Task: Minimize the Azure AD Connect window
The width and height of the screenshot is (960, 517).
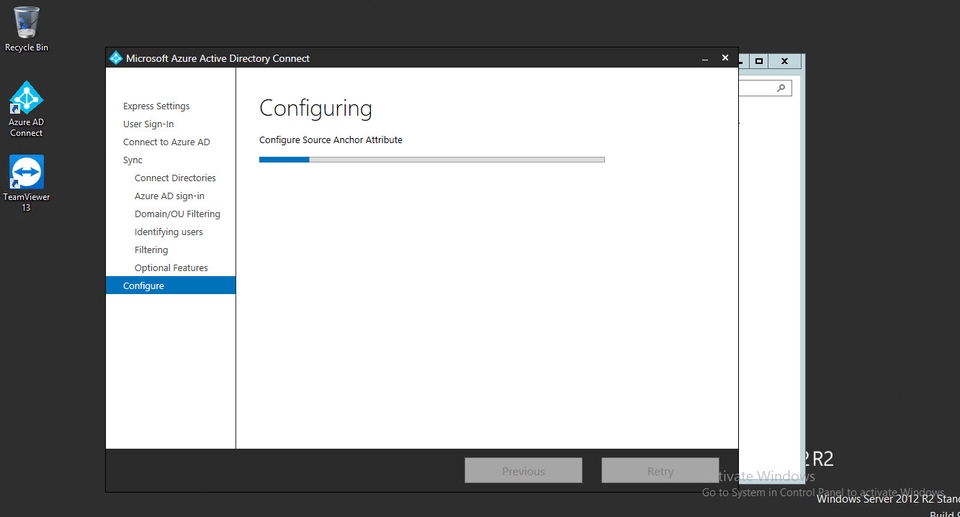Action: point(705,59)
